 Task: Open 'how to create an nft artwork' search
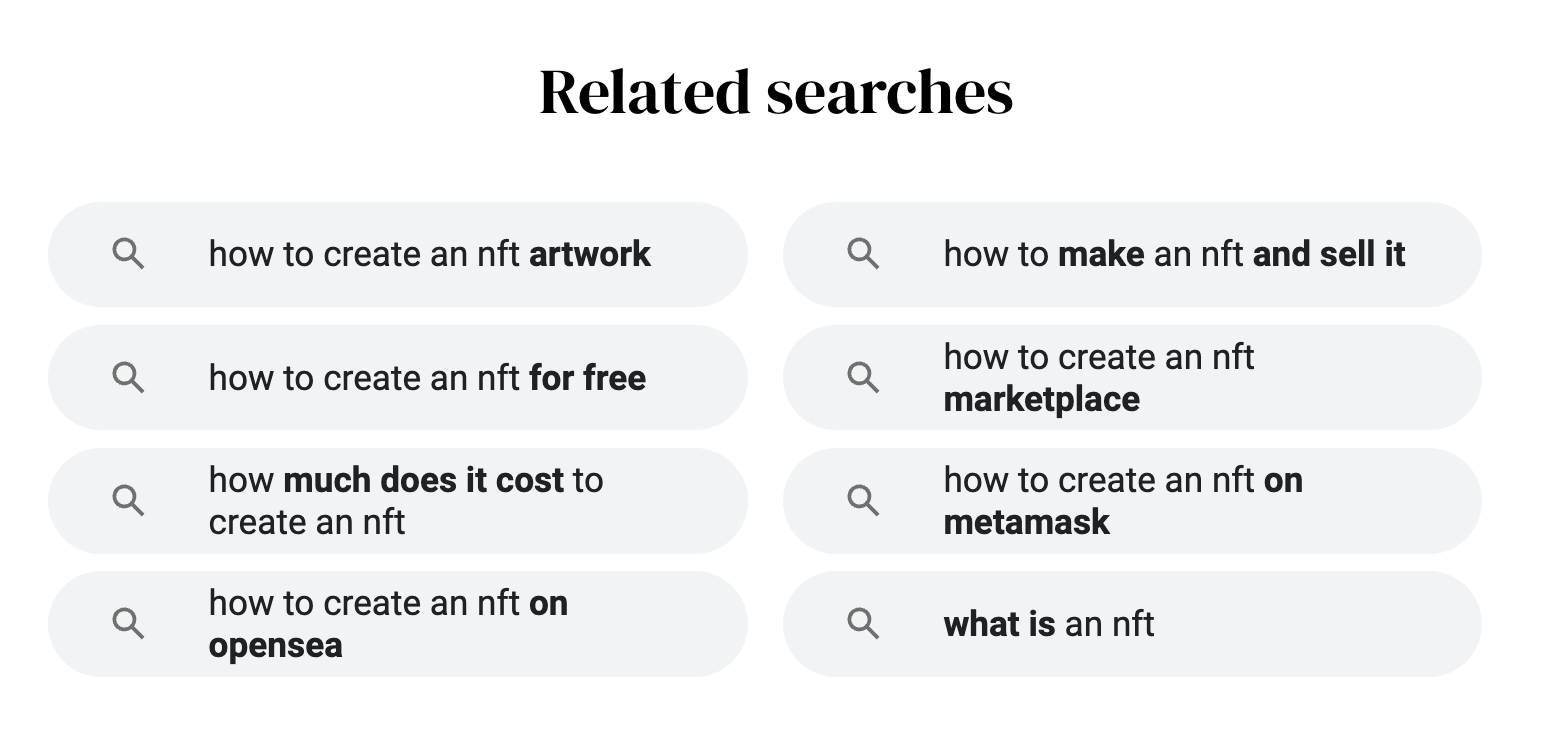[x=429, y=254]
